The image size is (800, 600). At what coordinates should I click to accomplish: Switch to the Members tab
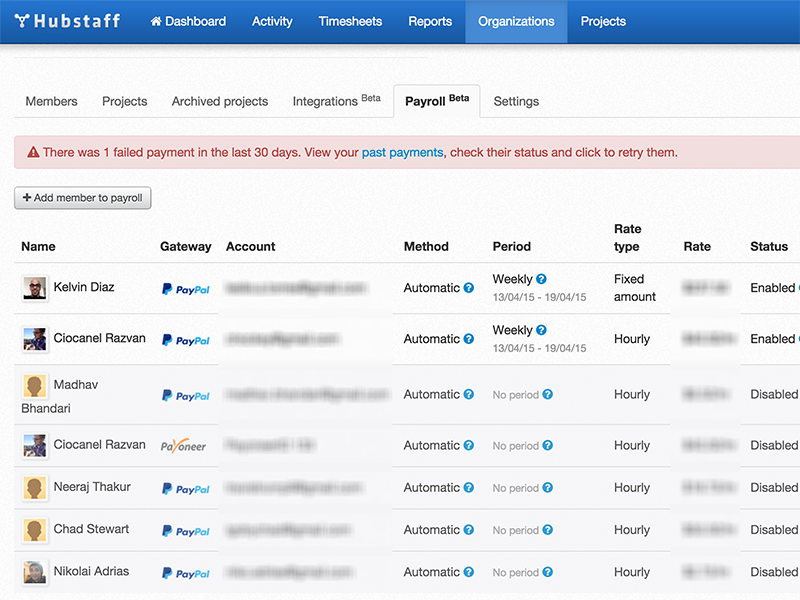[x=51, y=101]
